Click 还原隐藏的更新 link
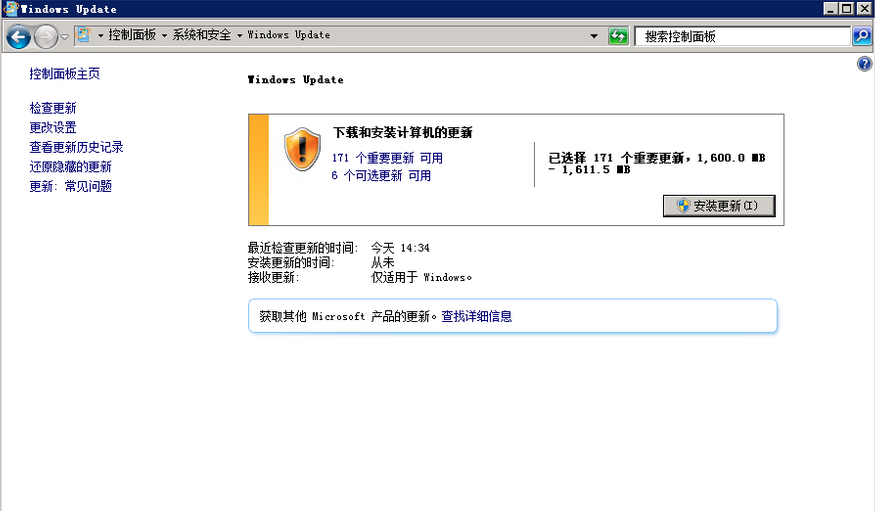This screenshot has width=875, height=511. (x=70, y=167)
